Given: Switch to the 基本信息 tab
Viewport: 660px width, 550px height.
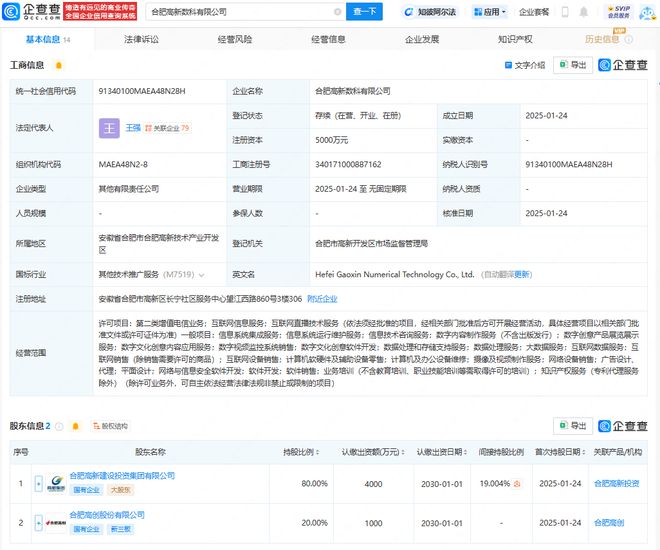Looking at the screenshot, I should pos(48,40).
